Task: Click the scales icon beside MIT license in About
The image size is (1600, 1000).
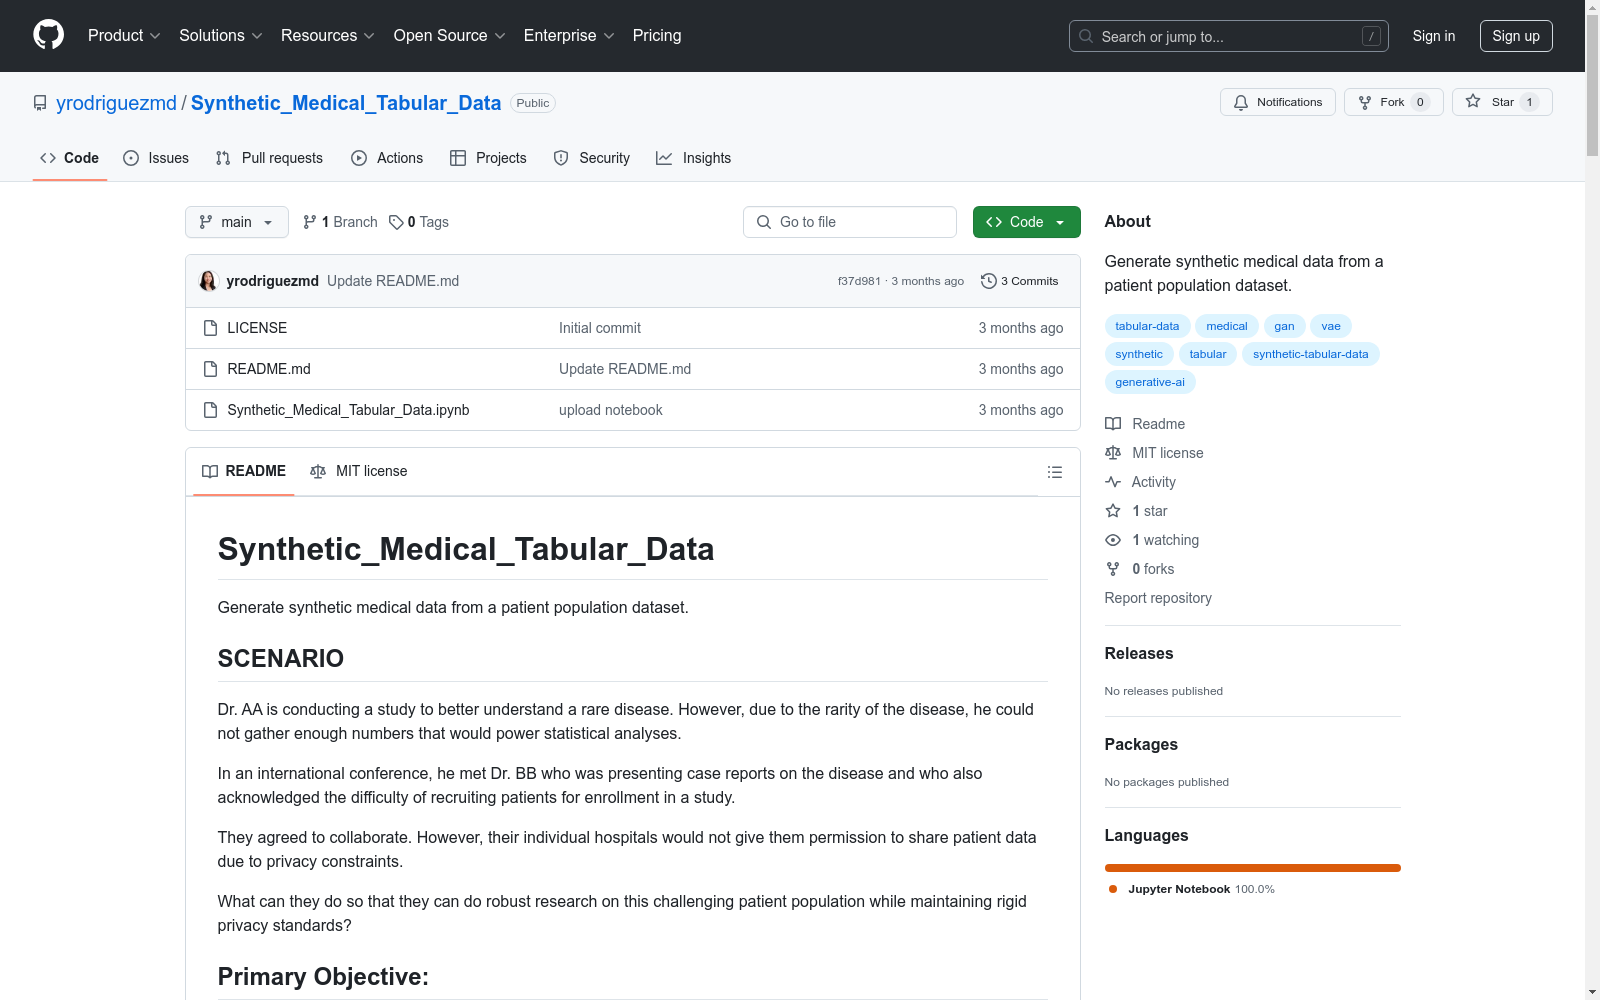Action: pos(1113,453)
